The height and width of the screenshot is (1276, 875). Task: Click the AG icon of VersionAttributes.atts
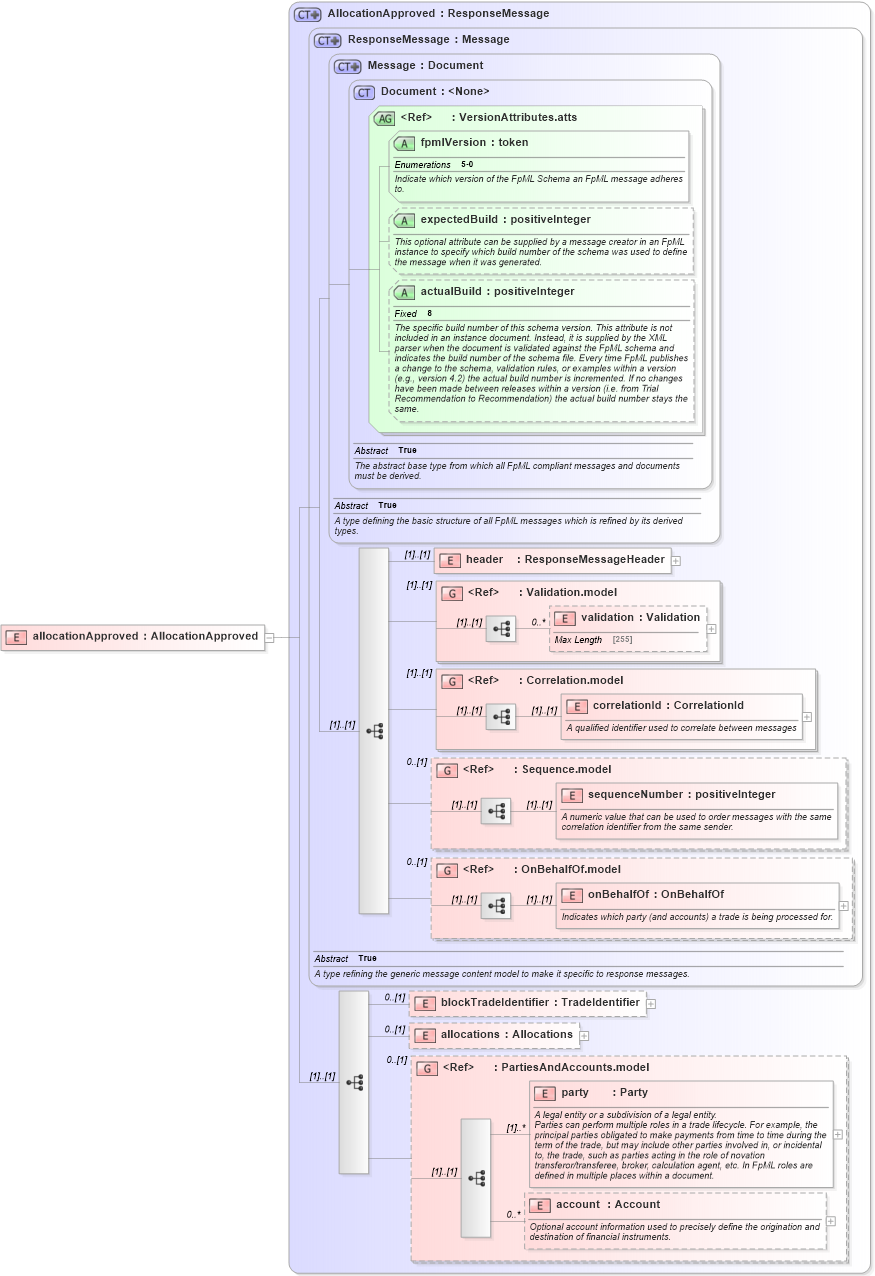[x=384, y=118]
